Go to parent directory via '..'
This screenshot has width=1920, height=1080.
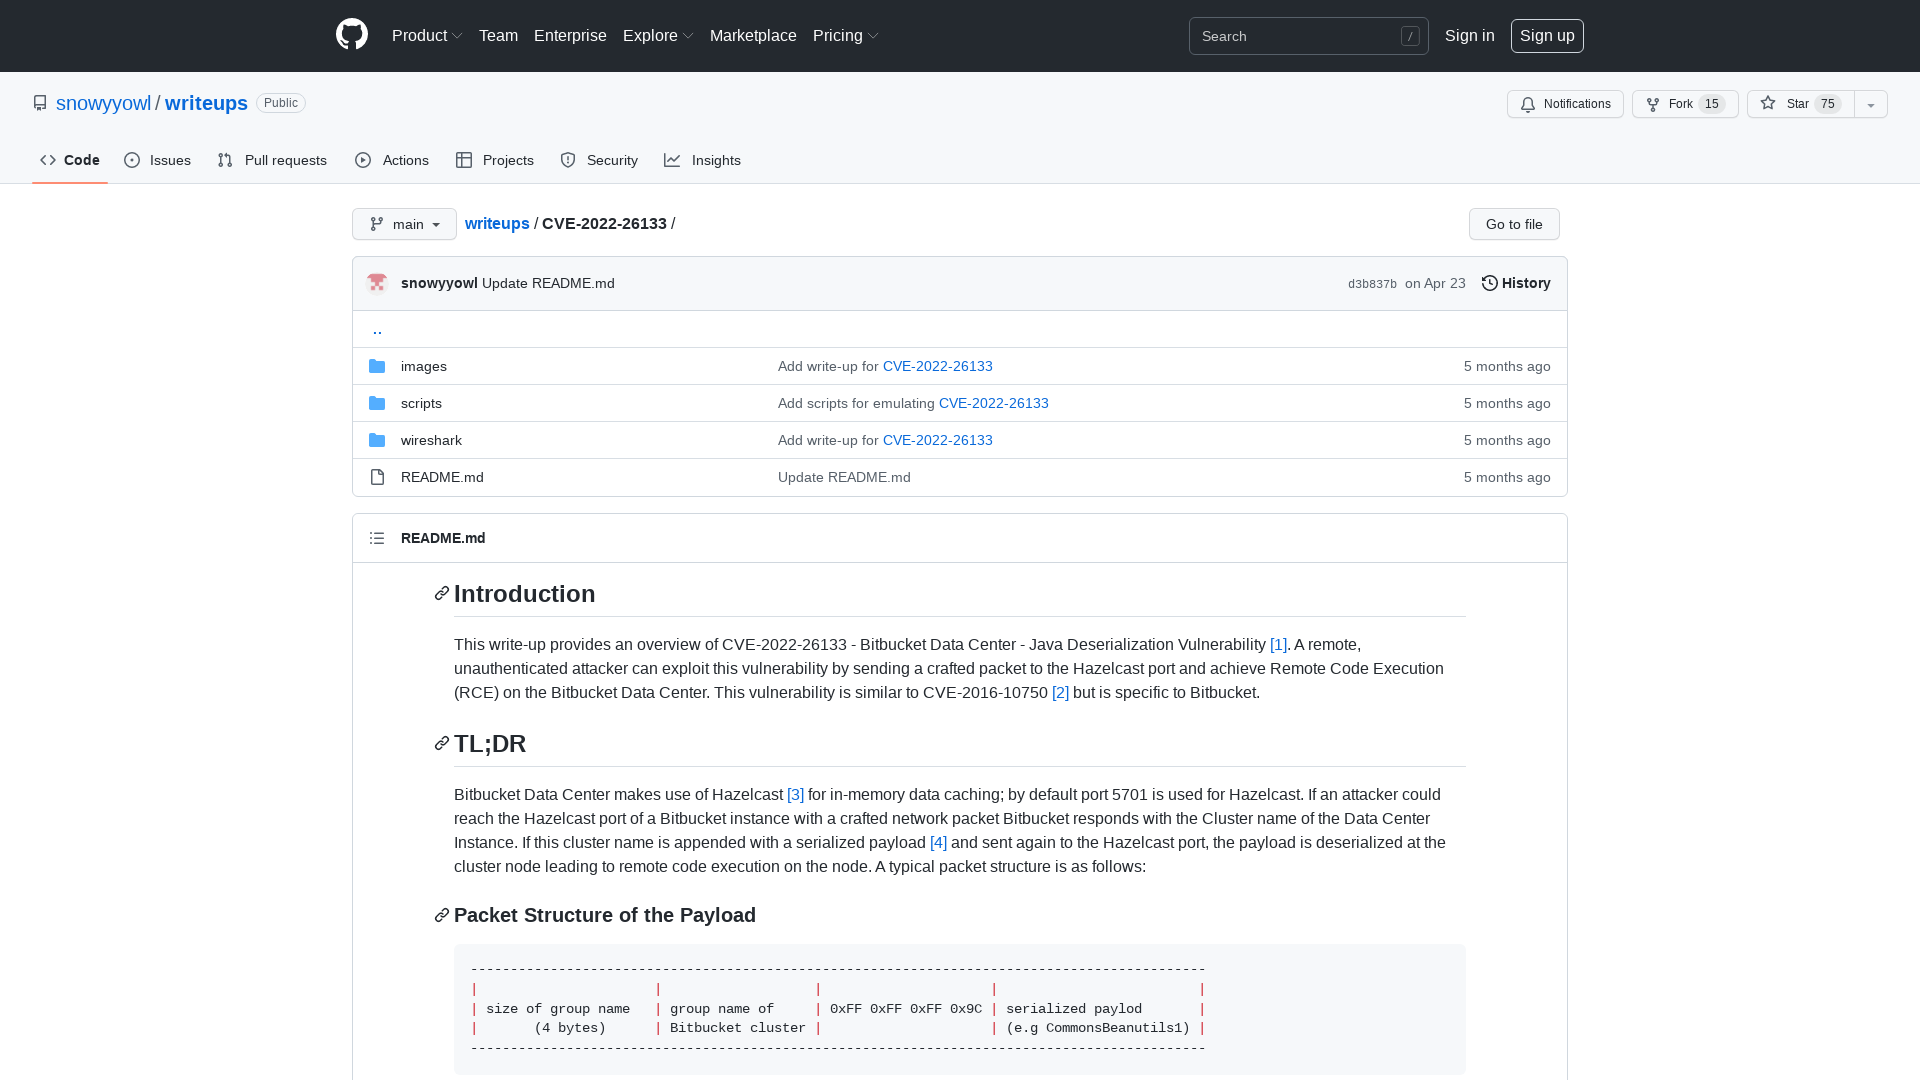(x=377, y=329)
